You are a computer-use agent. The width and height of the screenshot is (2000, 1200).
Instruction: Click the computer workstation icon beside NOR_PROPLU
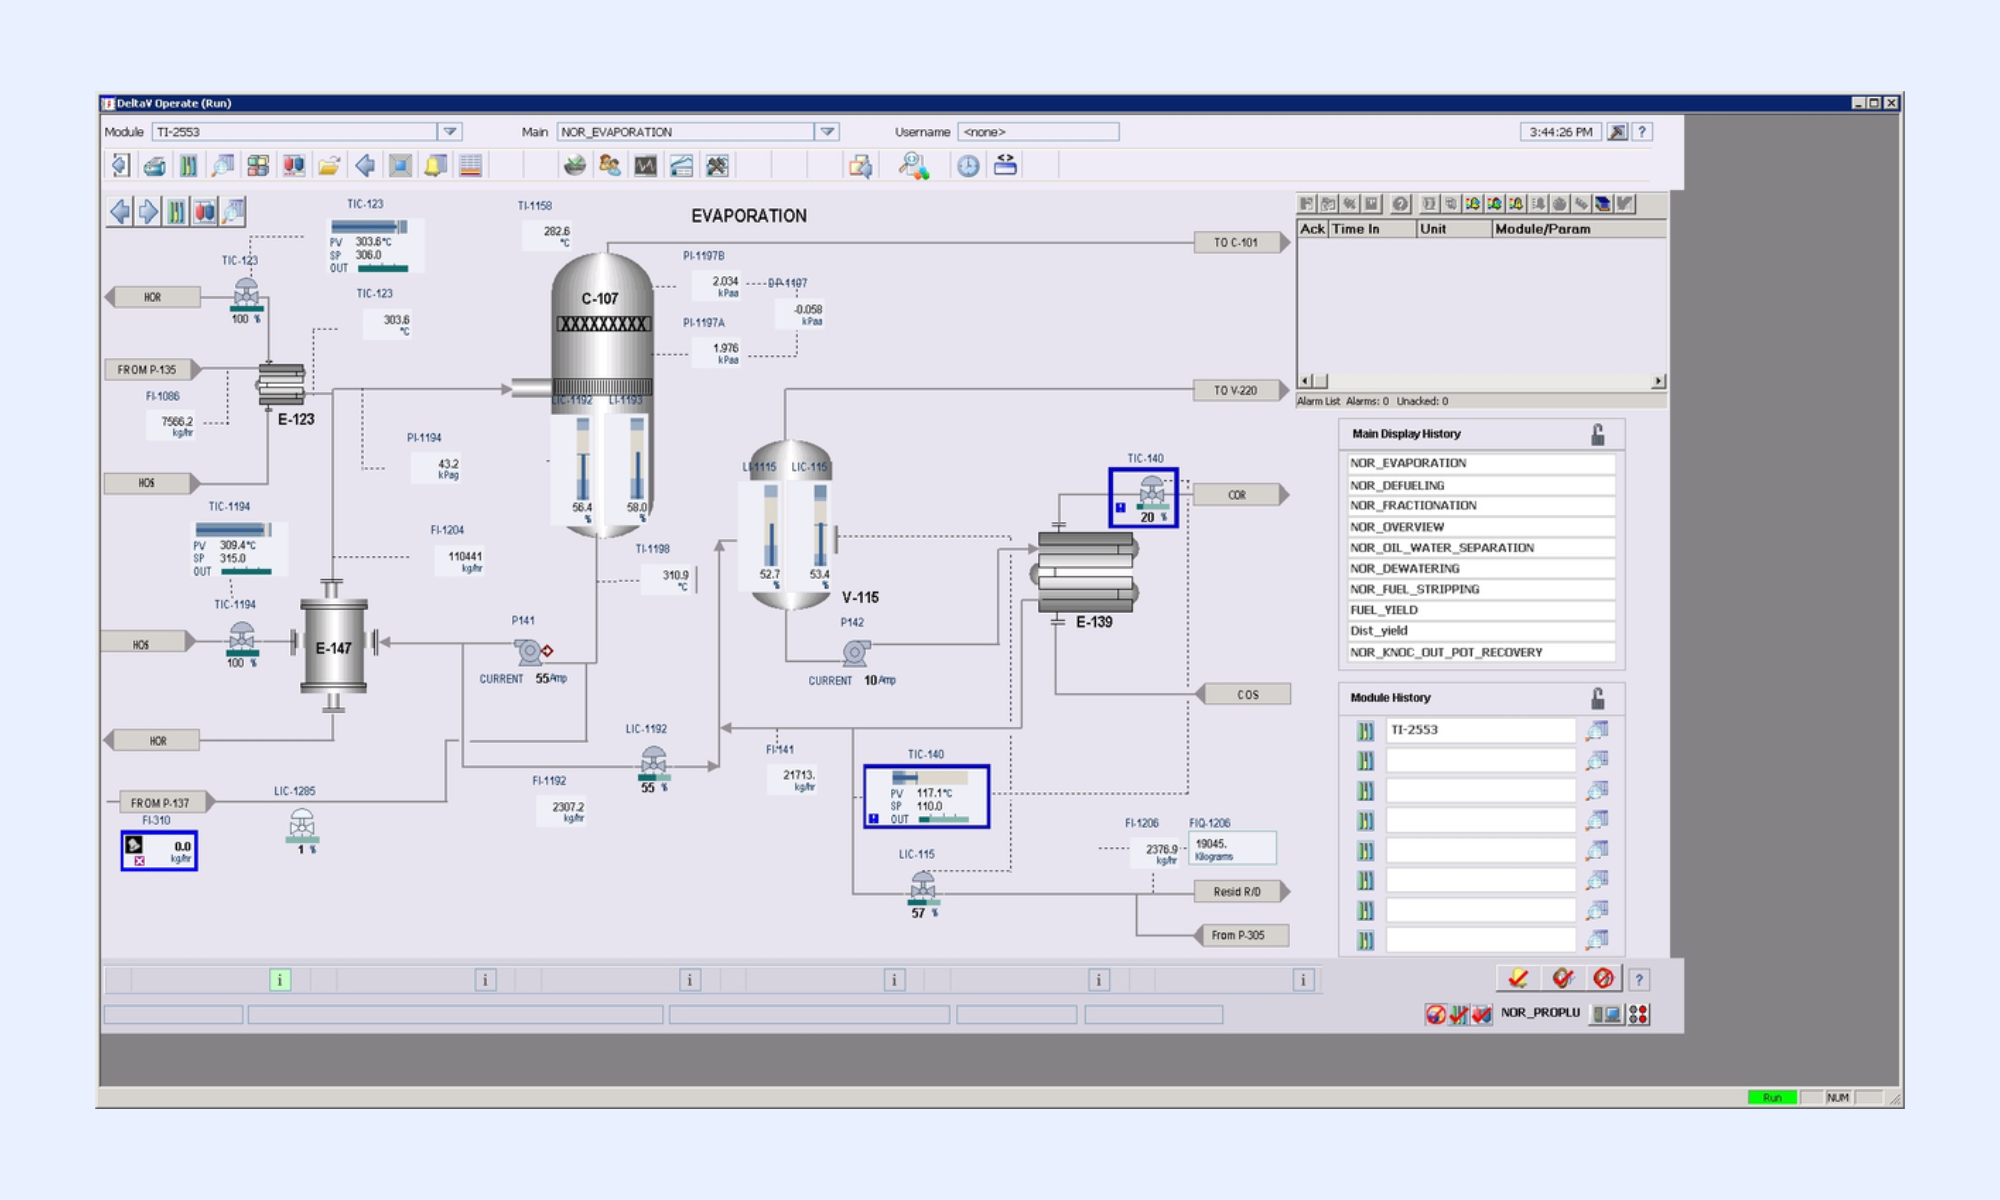pyautogui.click(x=1606, y=1014)
